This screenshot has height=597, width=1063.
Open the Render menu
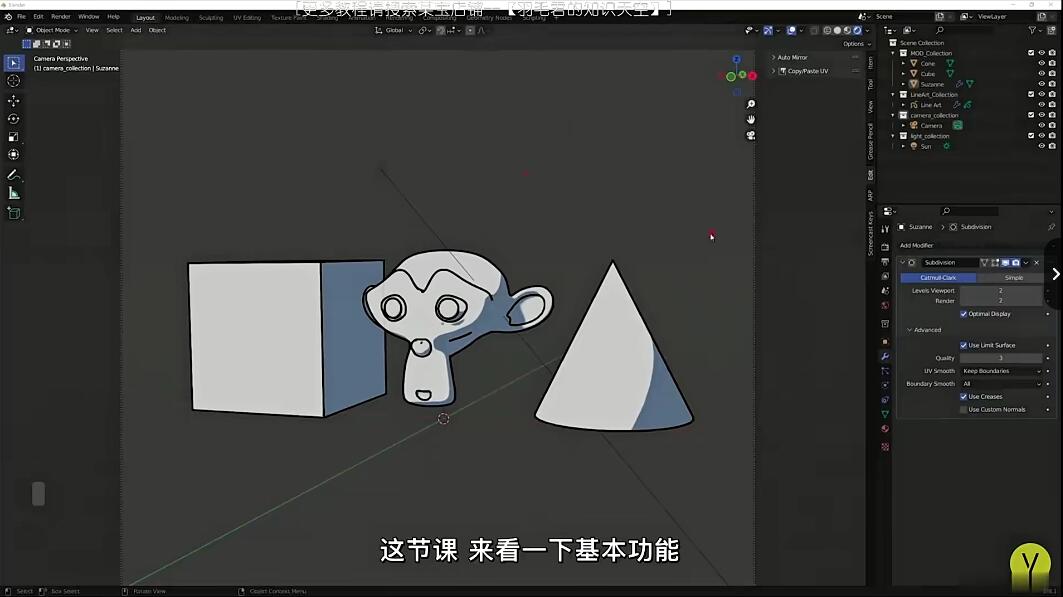(61, 17)
